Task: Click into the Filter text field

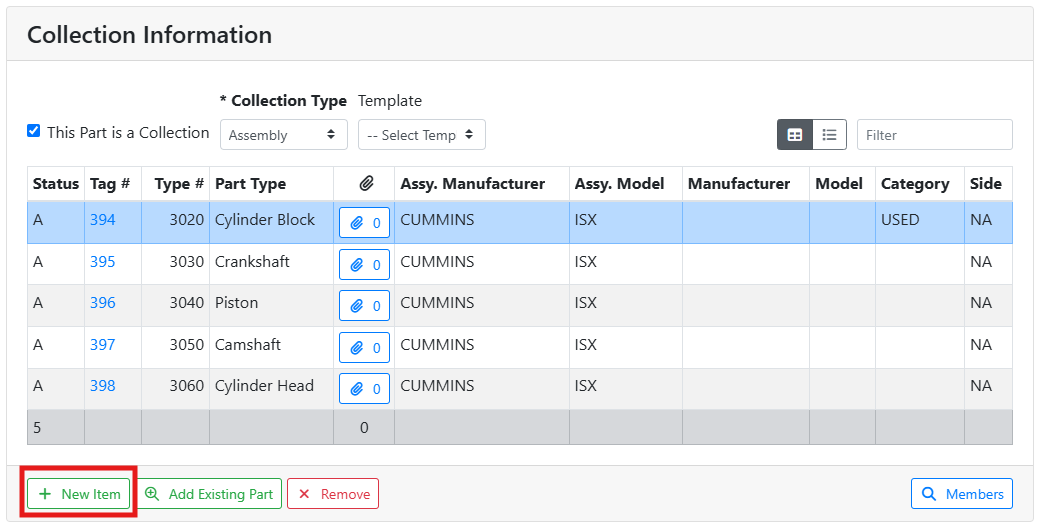Action: [934, 135]
